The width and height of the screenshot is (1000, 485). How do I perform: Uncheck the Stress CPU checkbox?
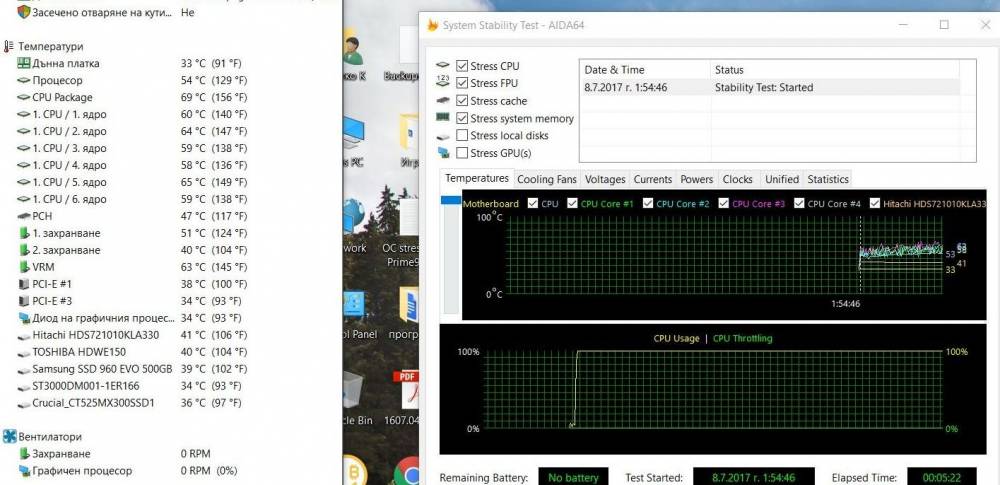[462, 66]
